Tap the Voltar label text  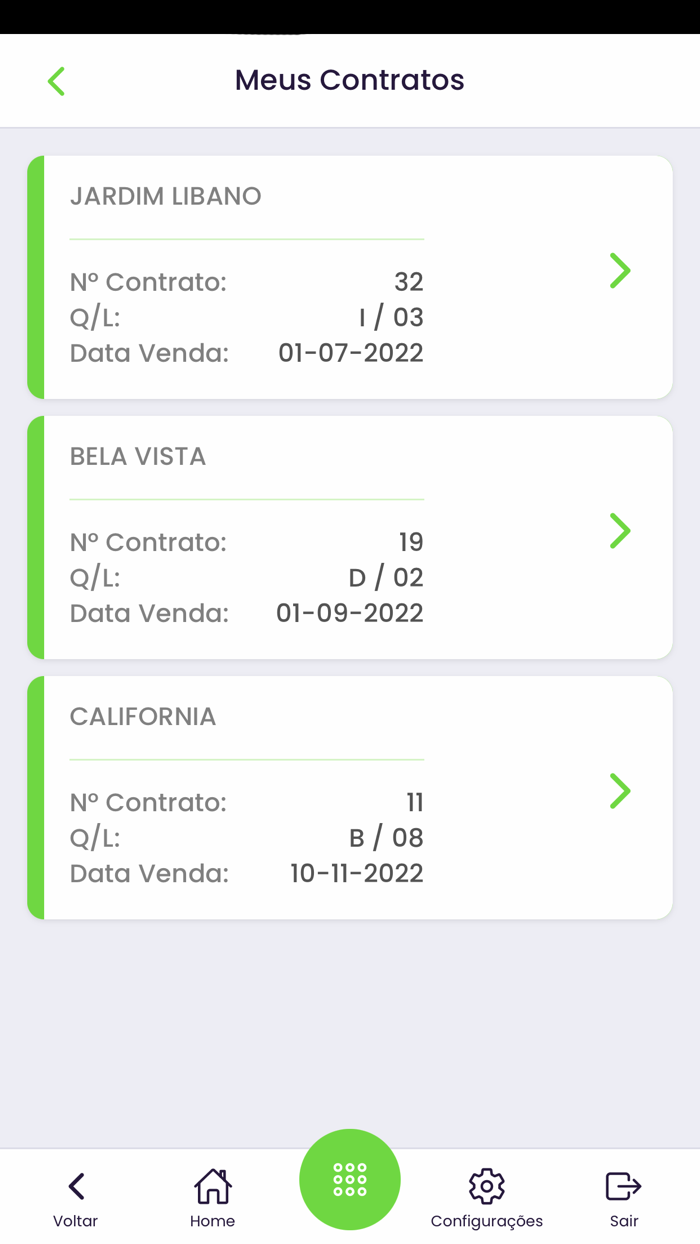pyautogui.click(x=76, y=1221)
